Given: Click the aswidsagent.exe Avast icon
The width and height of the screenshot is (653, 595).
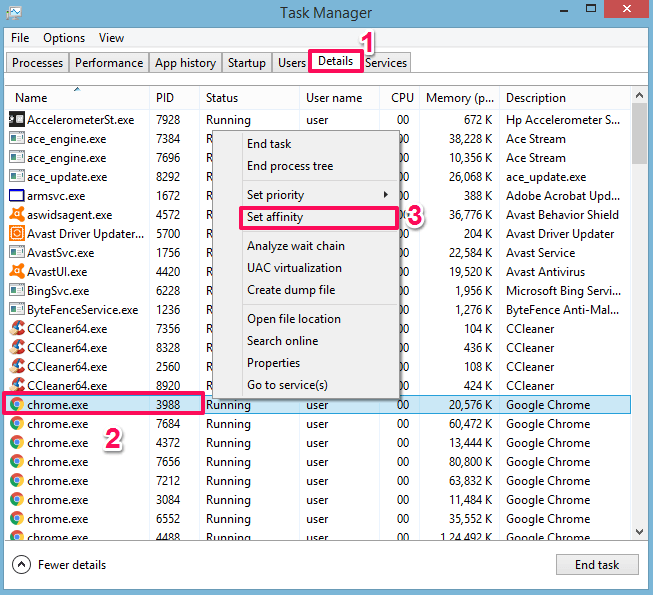Looking at the screenshot, I should 17,214.
